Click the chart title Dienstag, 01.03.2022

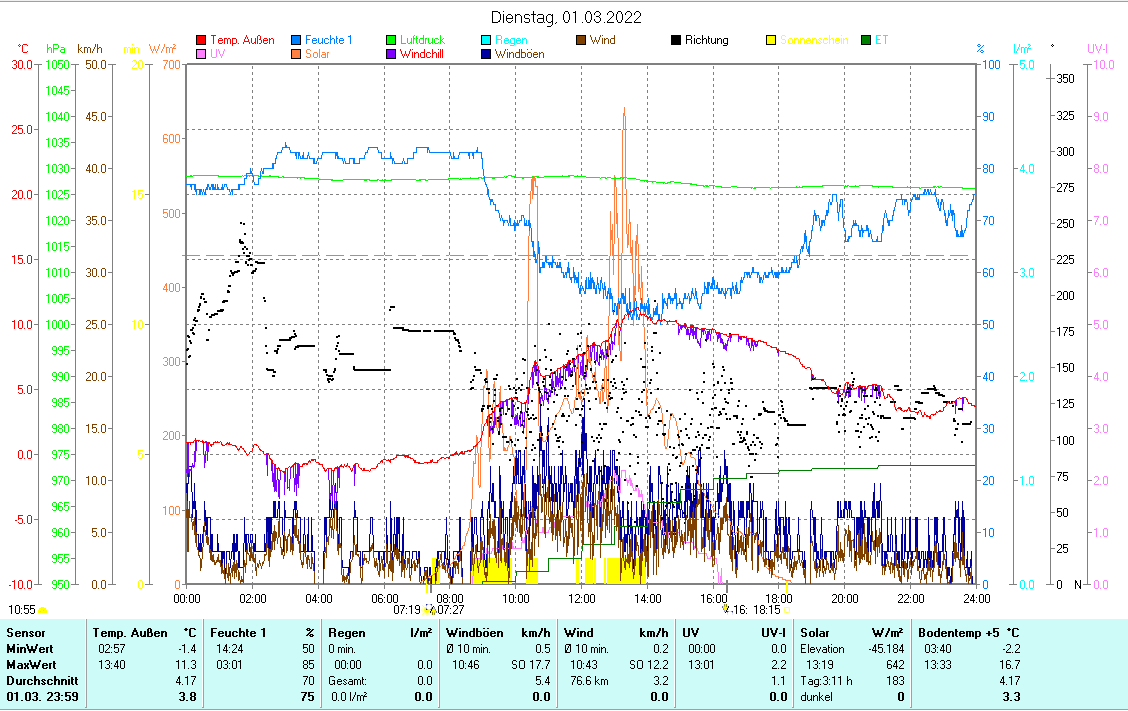click(x=566, y=17)
